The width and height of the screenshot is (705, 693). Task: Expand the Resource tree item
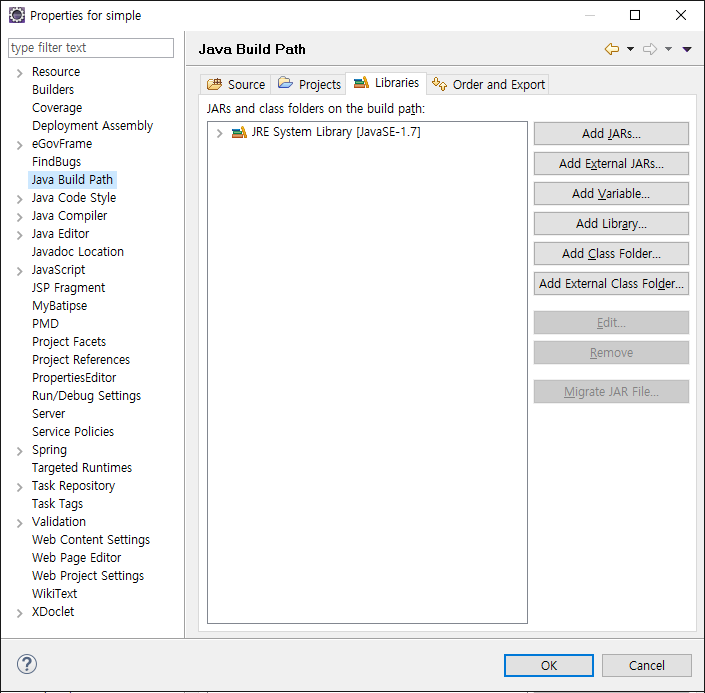tap(20, 72)
